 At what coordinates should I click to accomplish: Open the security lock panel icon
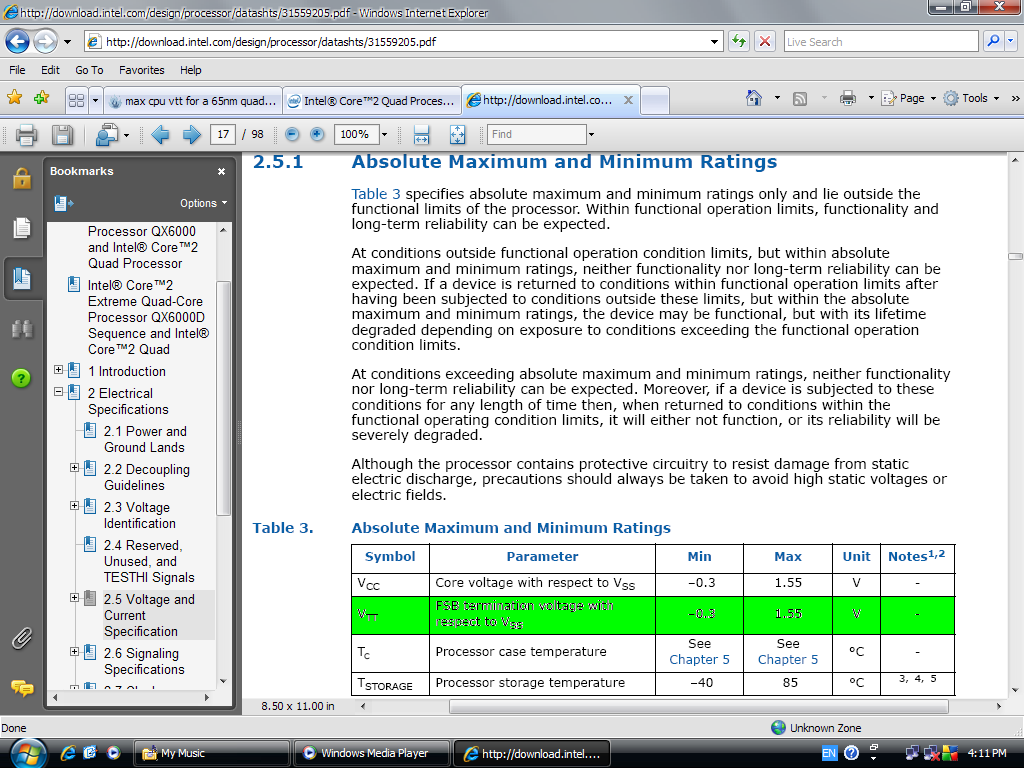(22, 178)
